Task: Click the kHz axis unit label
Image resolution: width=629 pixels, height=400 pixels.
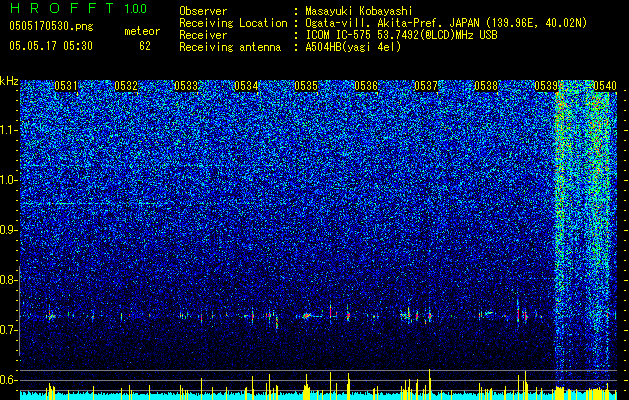Action: tap(9, 81)
